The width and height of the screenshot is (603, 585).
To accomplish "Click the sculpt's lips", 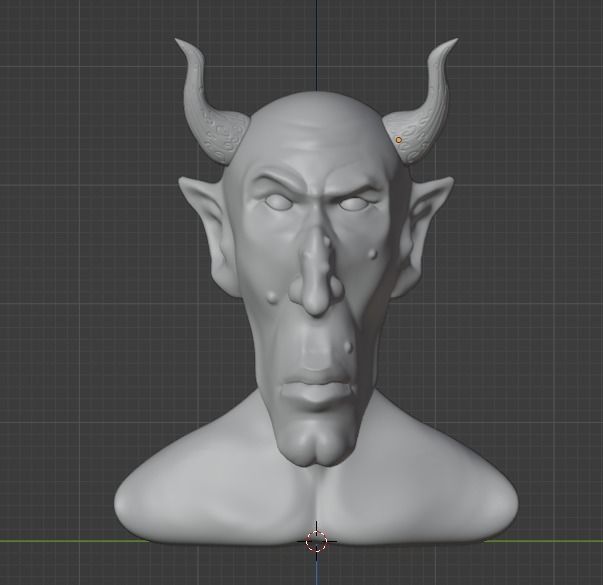I will tap(316, 387).
